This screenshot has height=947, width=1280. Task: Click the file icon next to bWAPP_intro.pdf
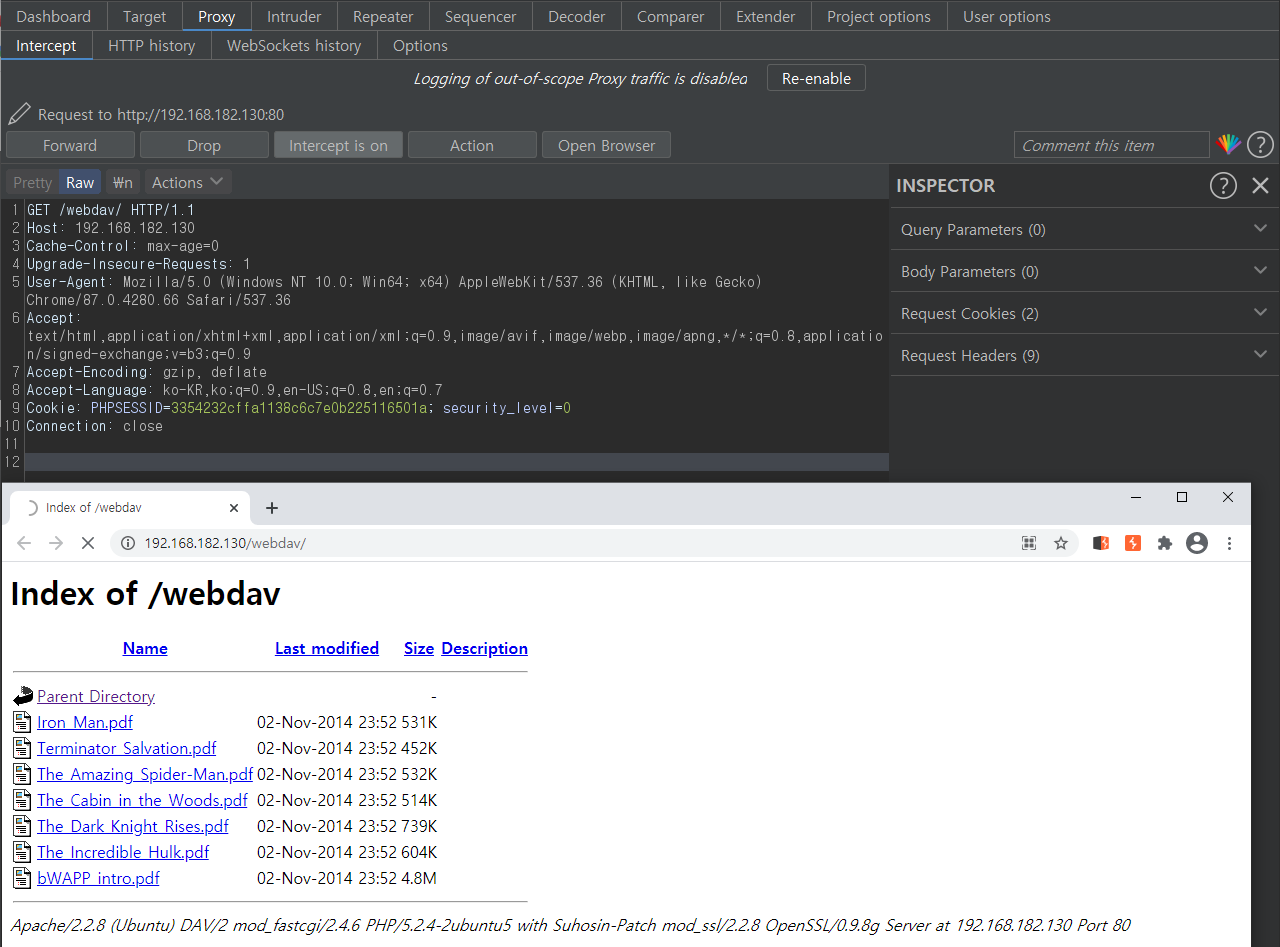pyautogui.click(x=22, y=878)
